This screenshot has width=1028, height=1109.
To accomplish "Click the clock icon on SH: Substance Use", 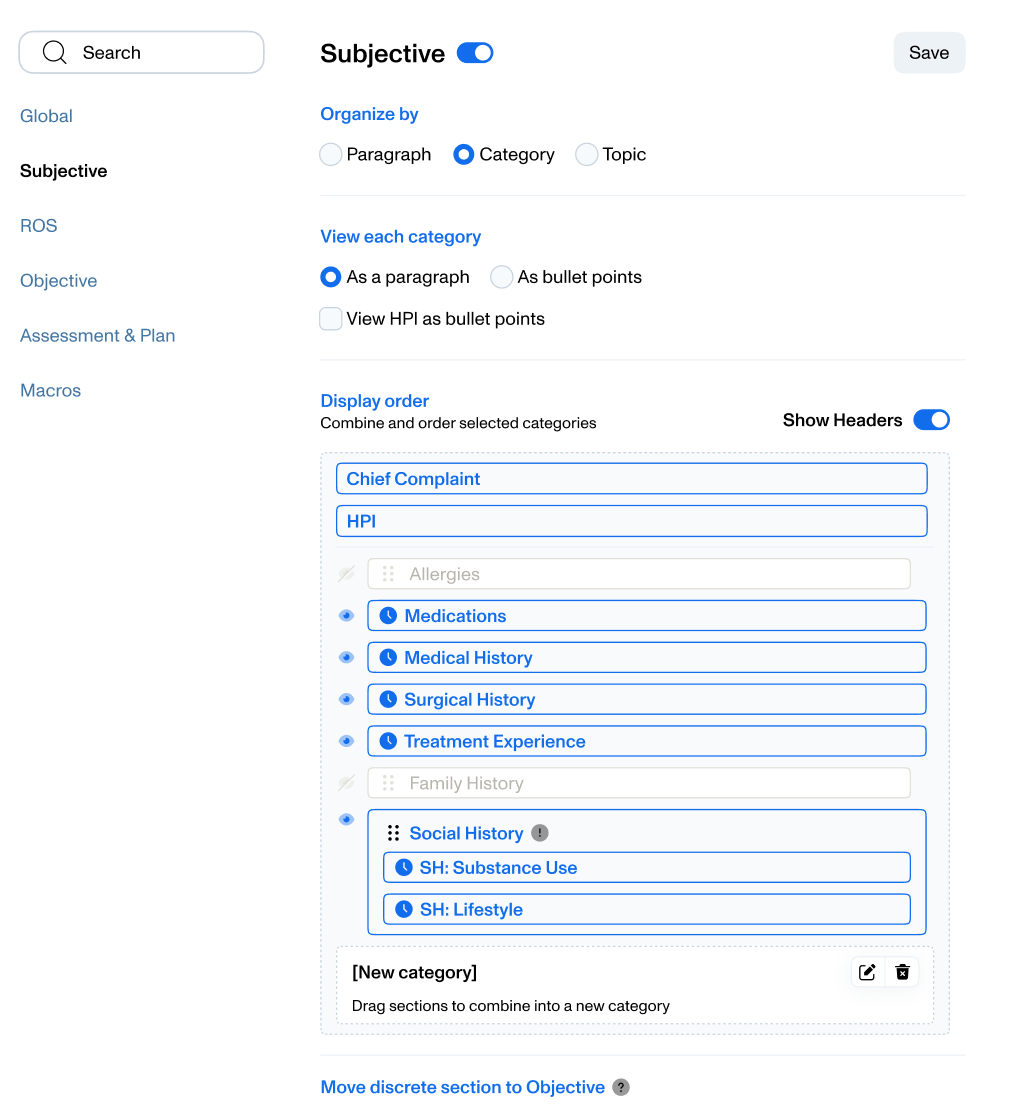I will click(403, 867).
